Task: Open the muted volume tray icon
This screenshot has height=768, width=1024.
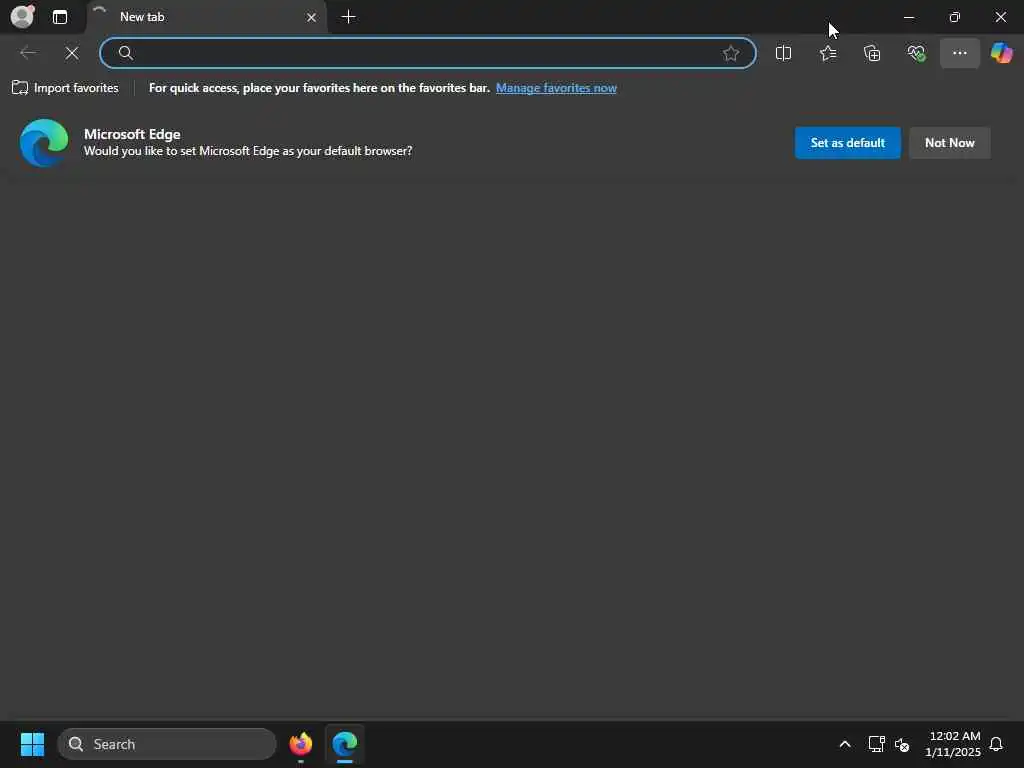Action: tap(902, 744)
